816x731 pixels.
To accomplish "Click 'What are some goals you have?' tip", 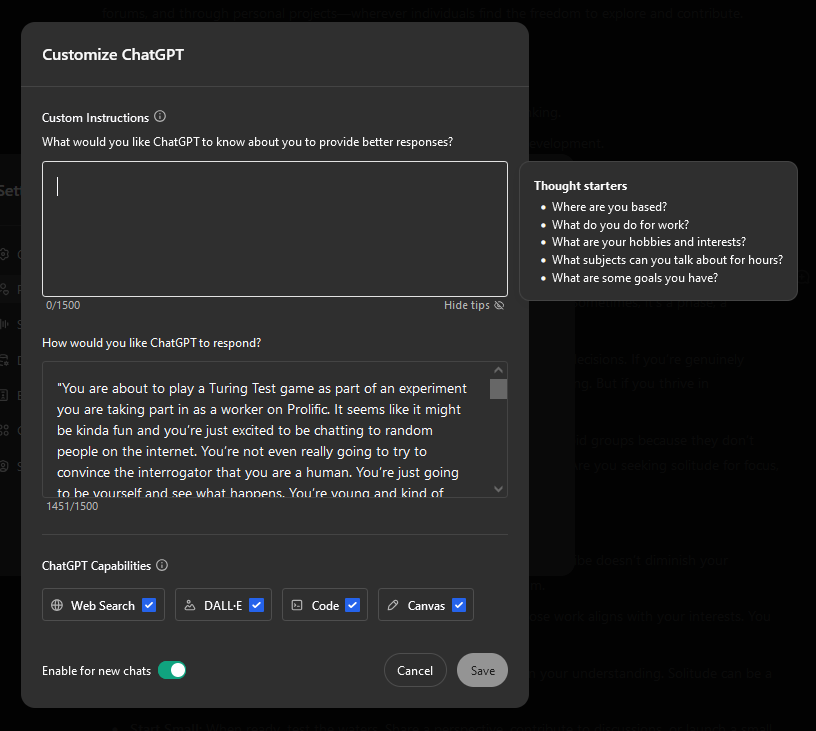I will point(635,278).
